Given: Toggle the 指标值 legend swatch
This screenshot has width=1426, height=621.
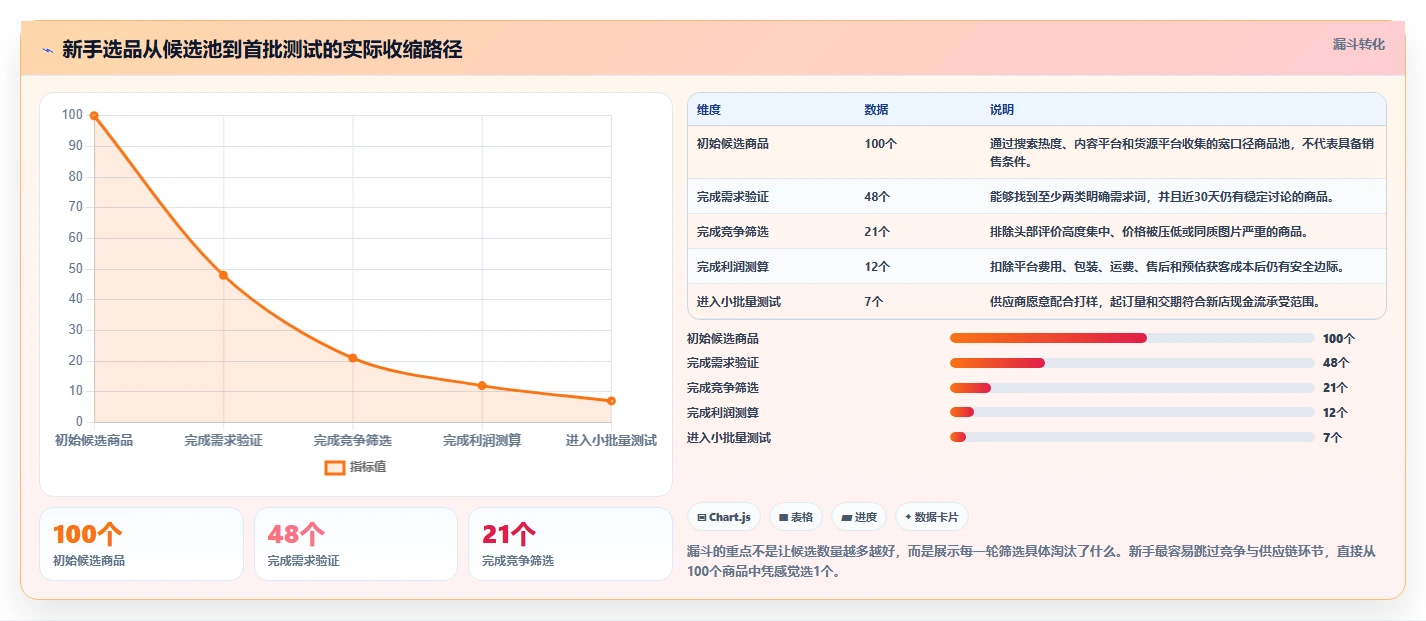Looking at the screenshot, I should 335,467.
